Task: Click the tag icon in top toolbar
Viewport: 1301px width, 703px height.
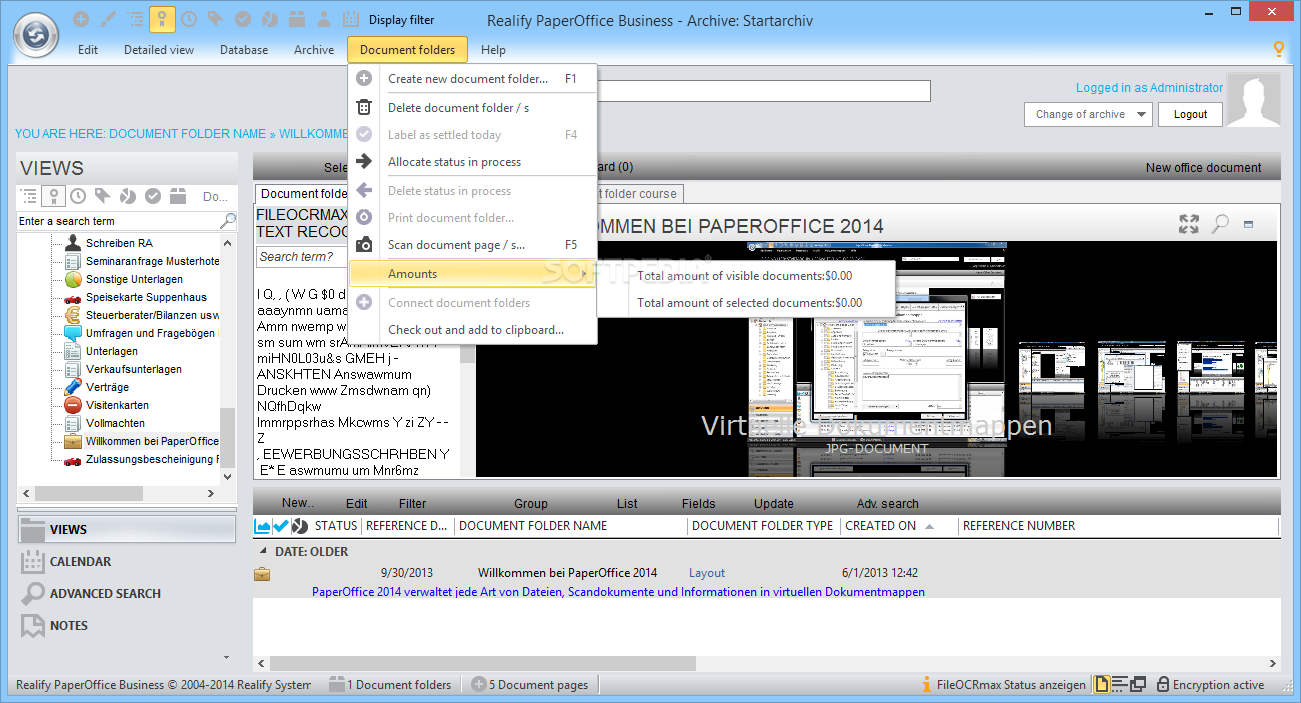Action: coord(216,19)
